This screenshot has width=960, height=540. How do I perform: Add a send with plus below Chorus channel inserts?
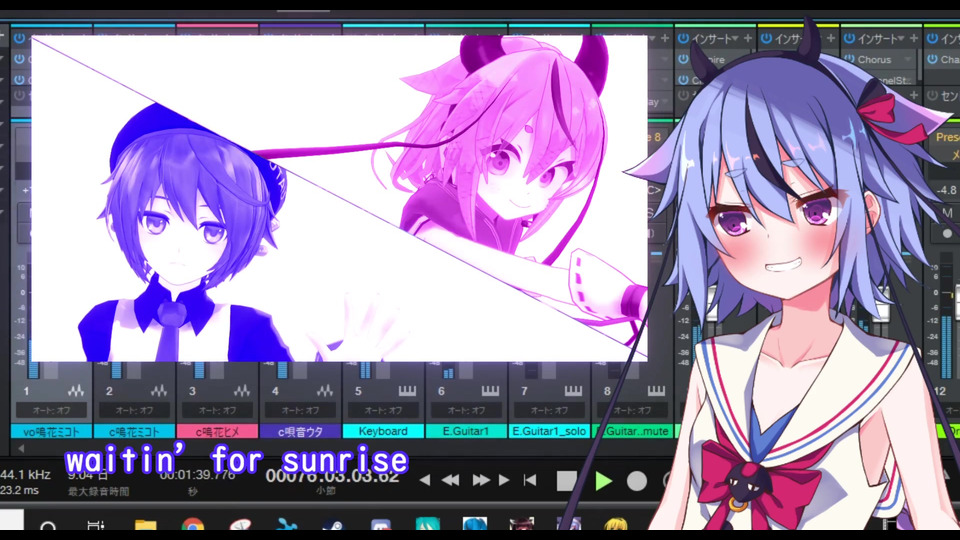point(914,96)
